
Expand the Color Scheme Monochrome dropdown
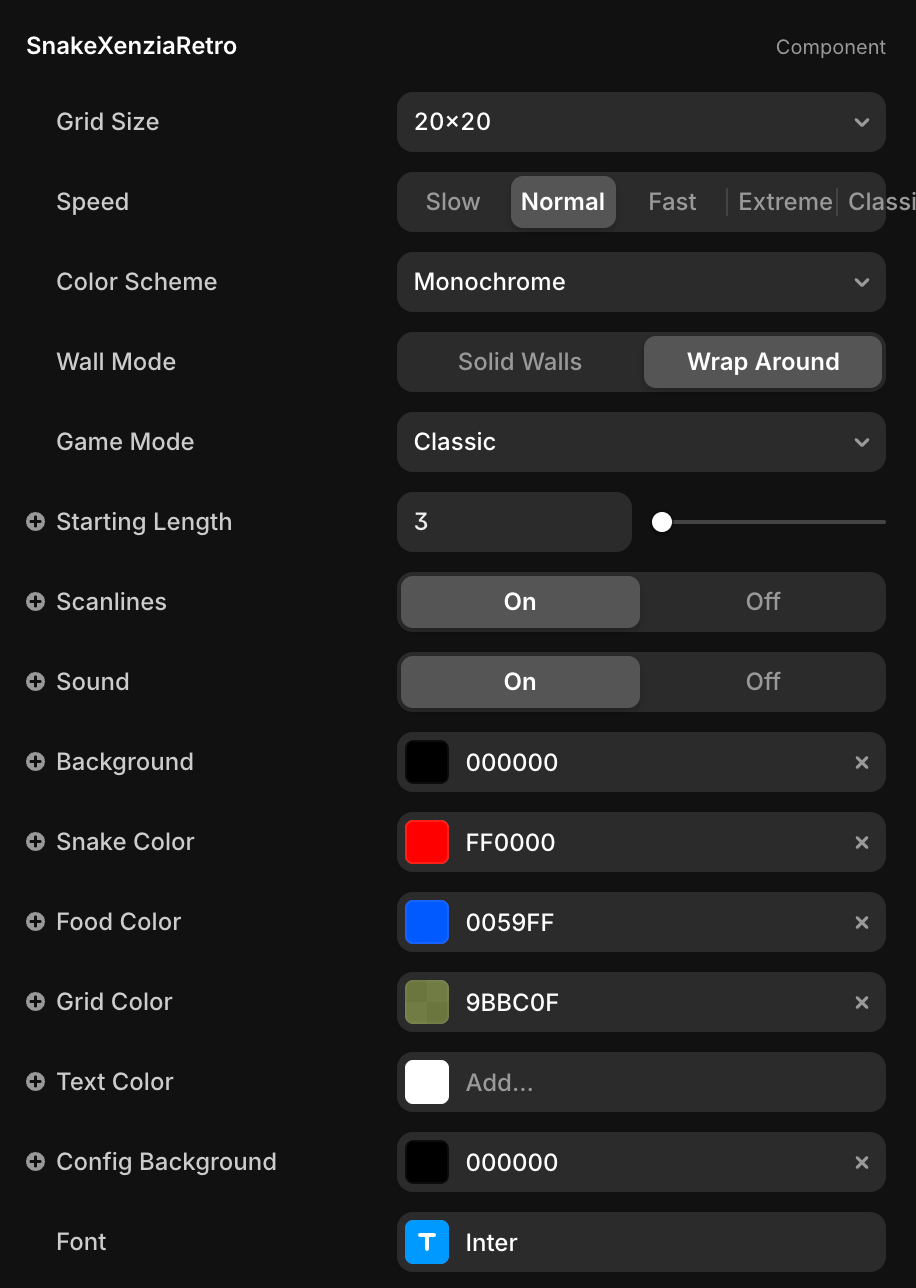[641, 282]
